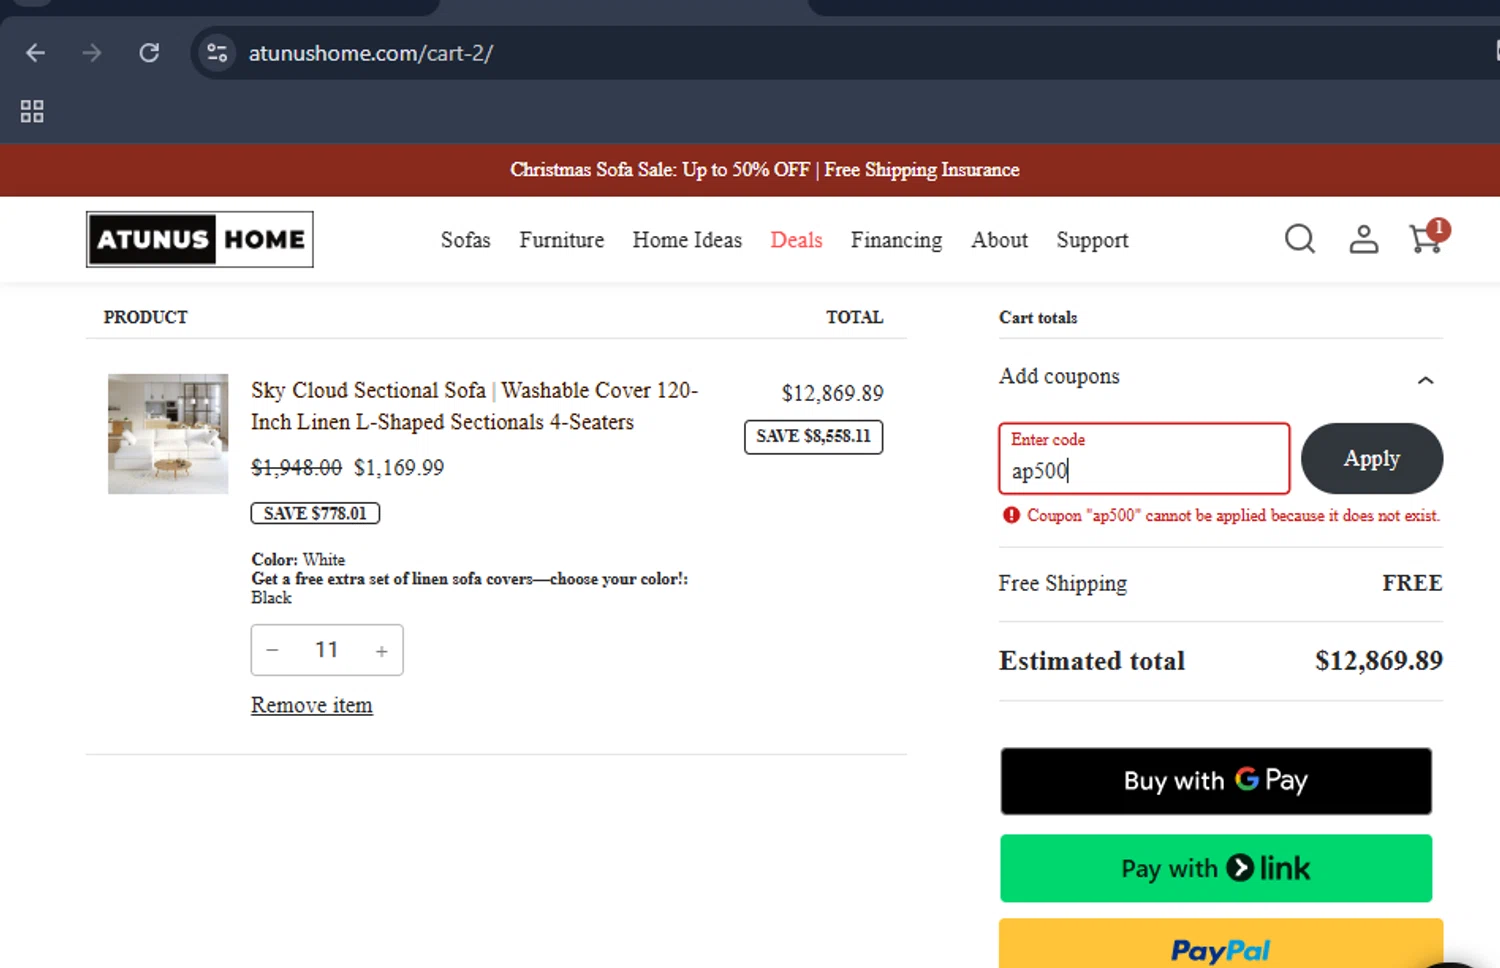Click the coupon Enter code field
1500x968 pixels.
(x=1144, y=458)
